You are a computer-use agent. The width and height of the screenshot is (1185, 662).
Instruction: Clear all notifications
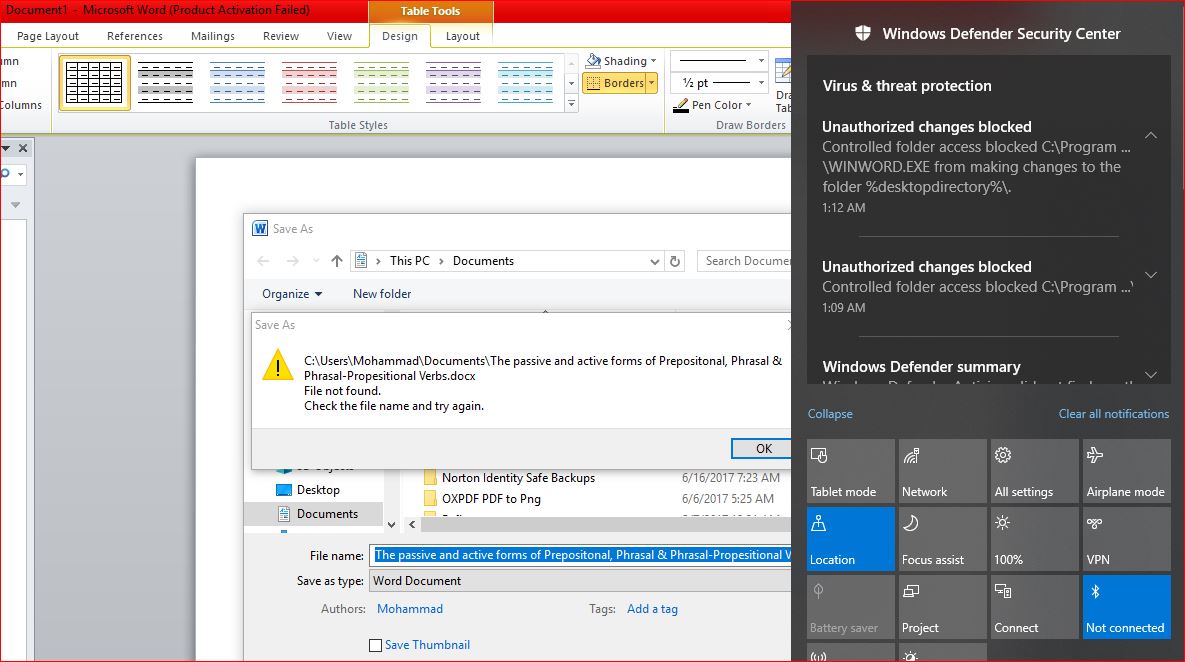pos(1113,414)
